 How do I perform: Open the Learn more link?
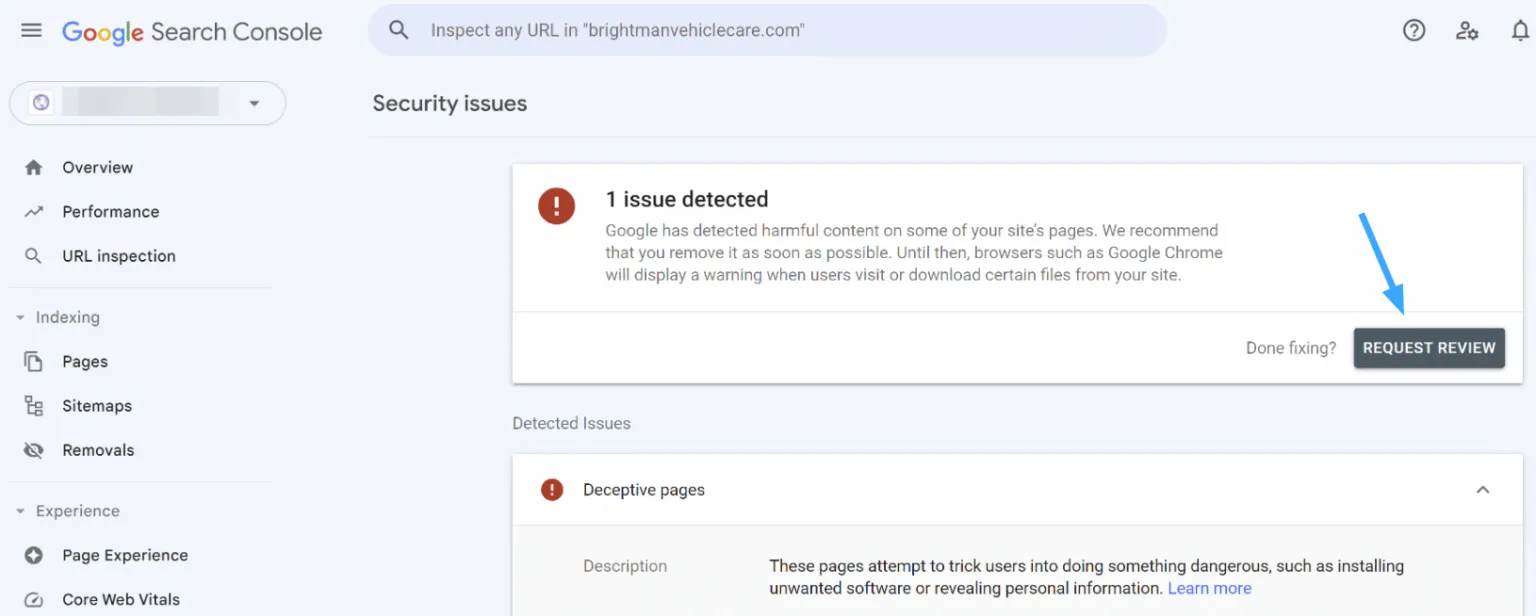click(x=1209, y=588)
